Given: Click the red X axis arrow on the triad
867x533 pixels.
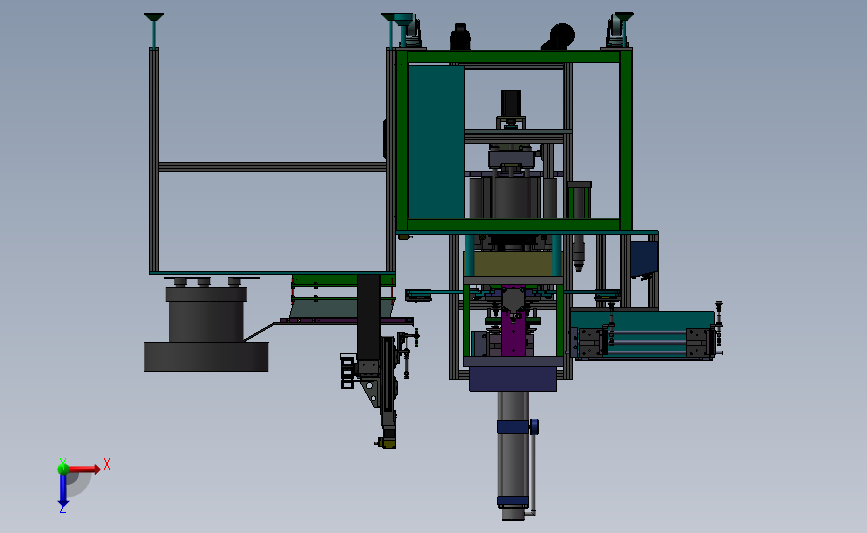Looking at the screenshot, I should tap(85, 469).
